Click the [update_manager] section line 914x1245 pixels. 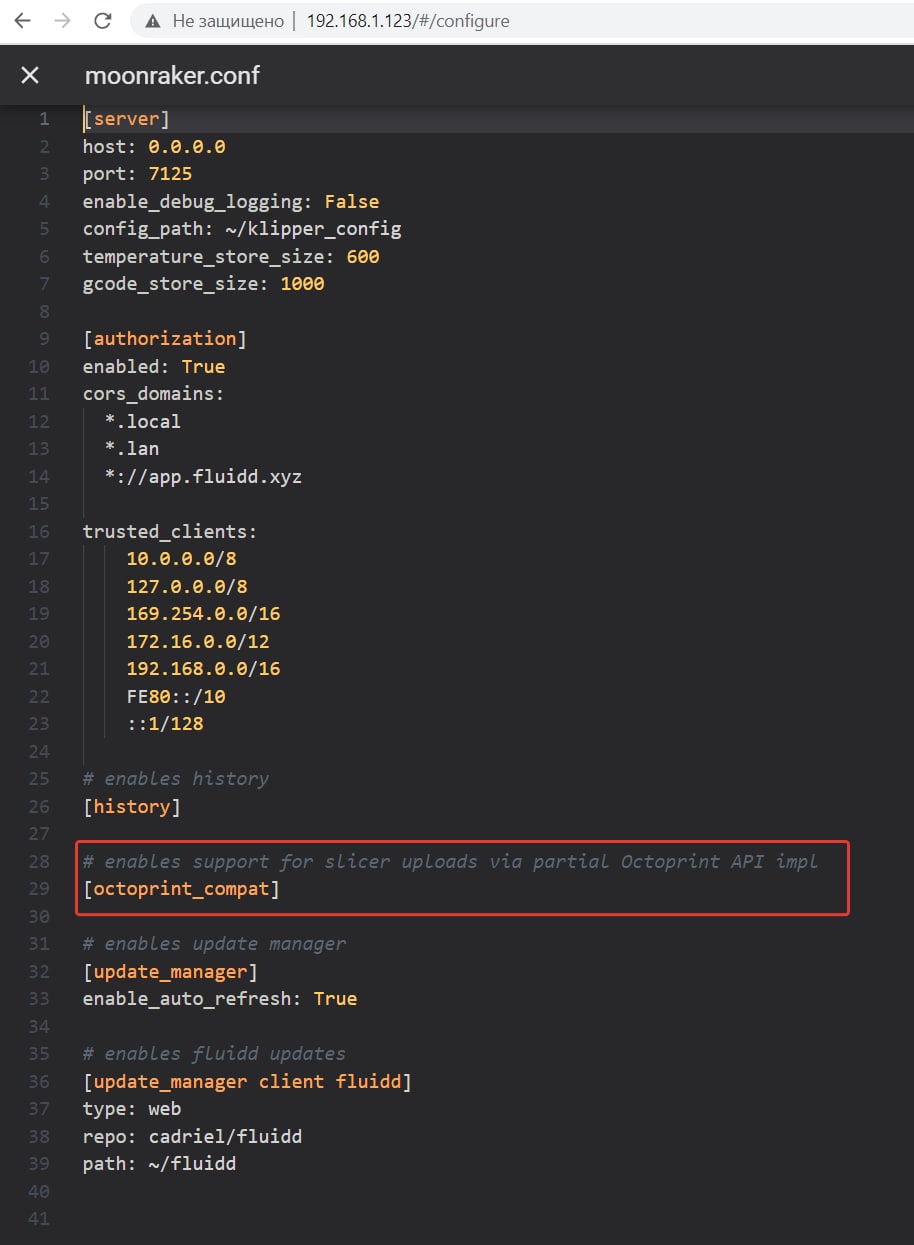170,971
